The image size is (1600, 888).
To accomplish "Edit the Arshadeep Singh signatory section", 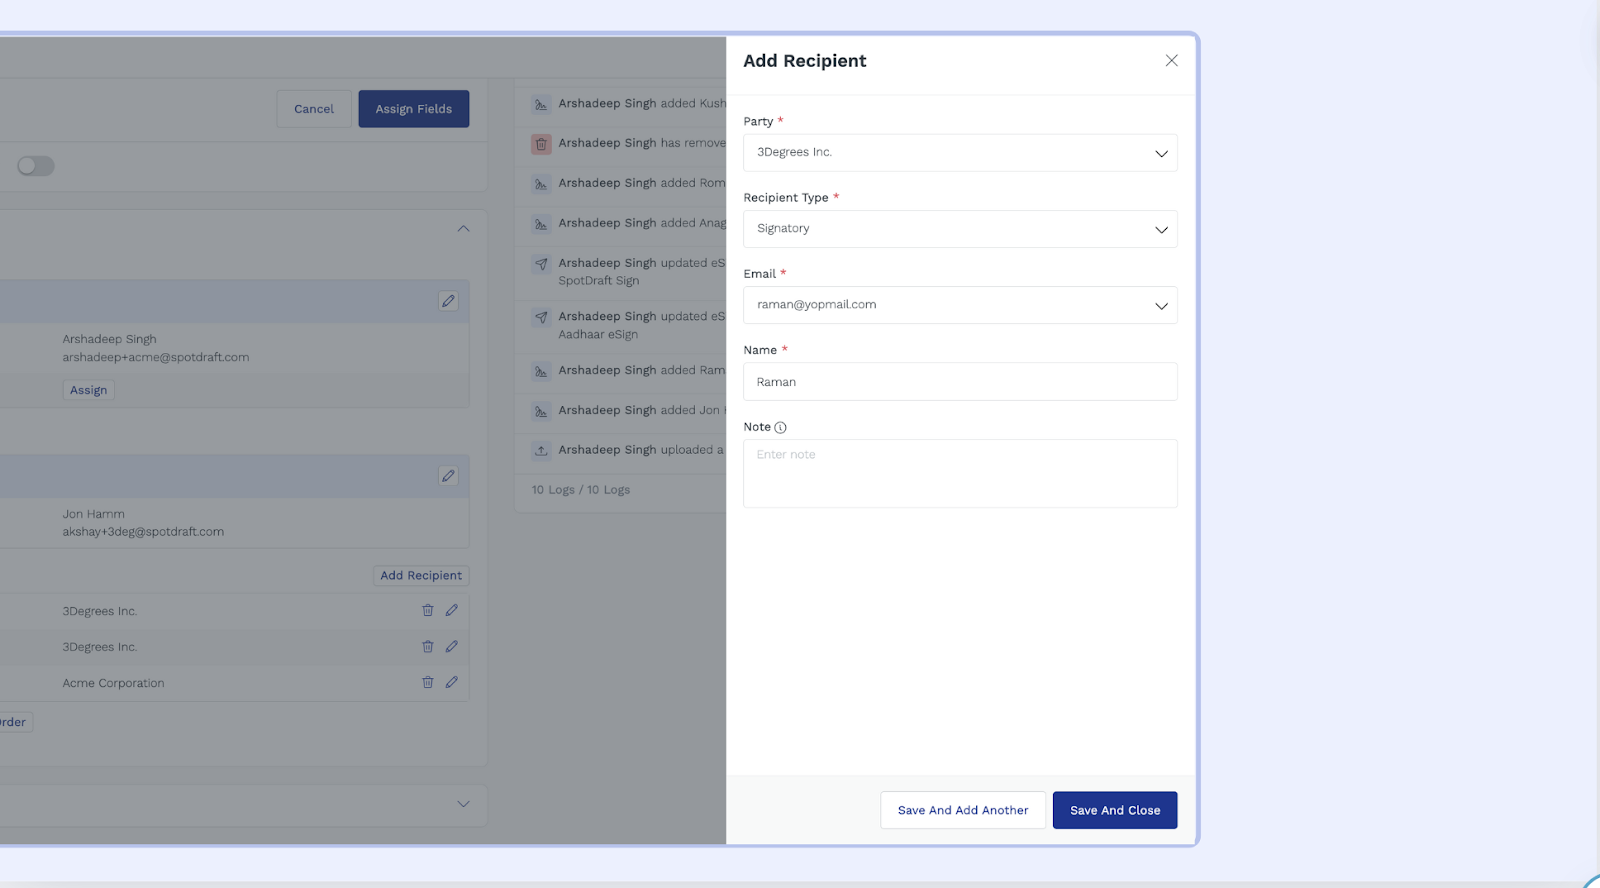I will (448, 301).
